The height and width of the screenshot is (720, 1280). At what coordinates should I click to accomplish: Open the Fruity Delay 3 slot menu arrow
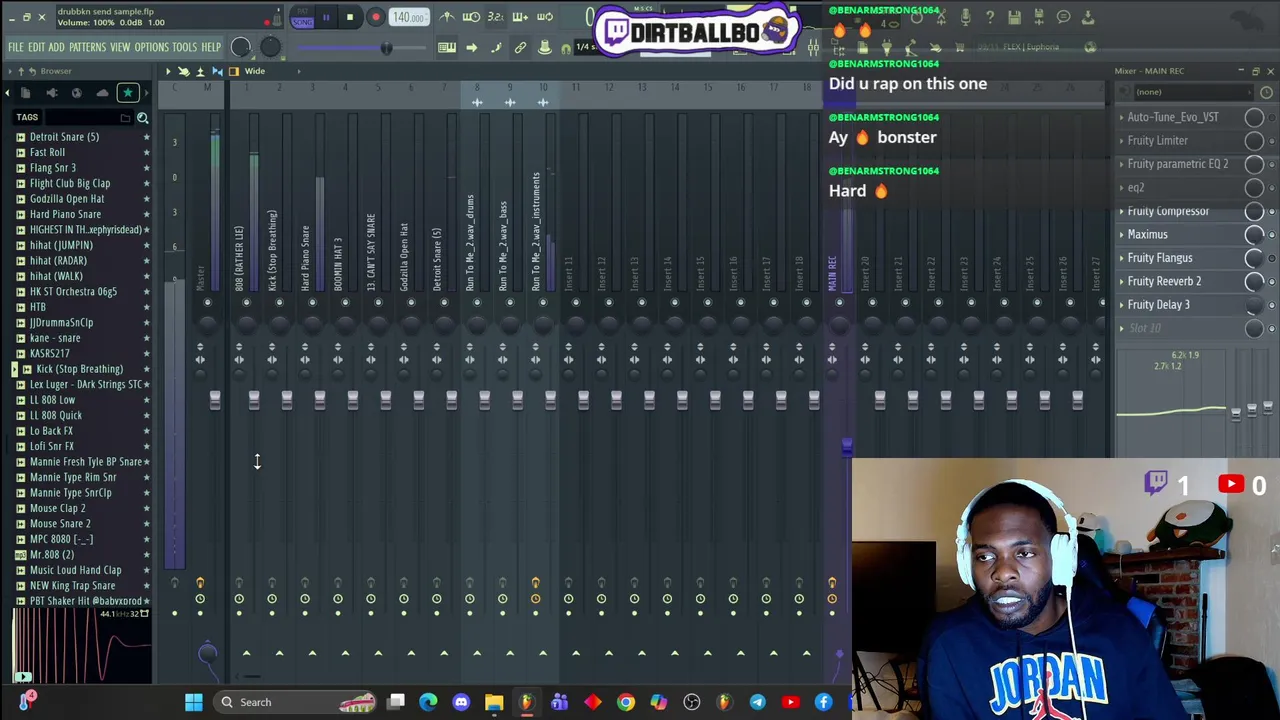point(1121,305)
